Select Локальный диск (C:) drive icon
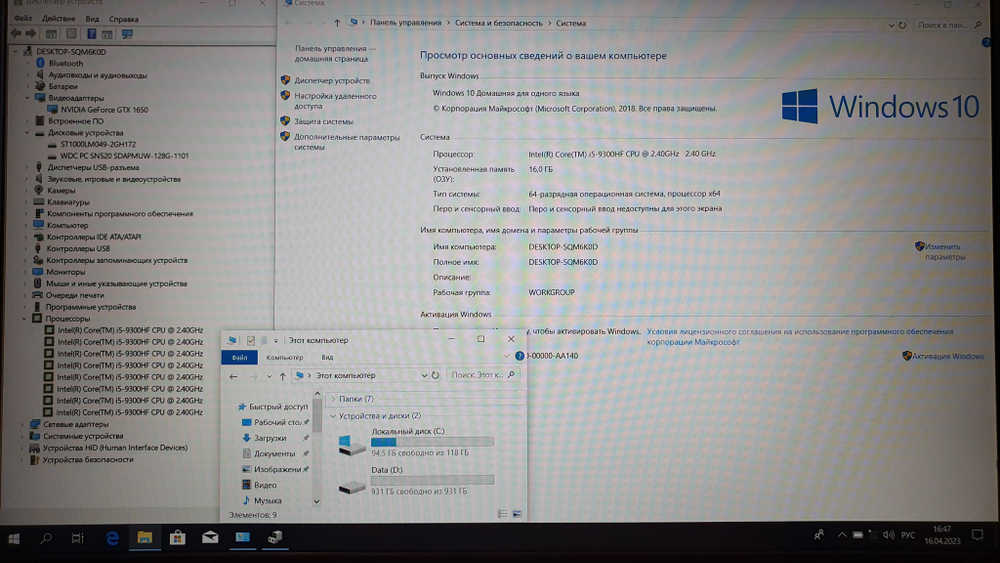Image resolution: width=1000 pixels, height=563 pixels. 351,444
